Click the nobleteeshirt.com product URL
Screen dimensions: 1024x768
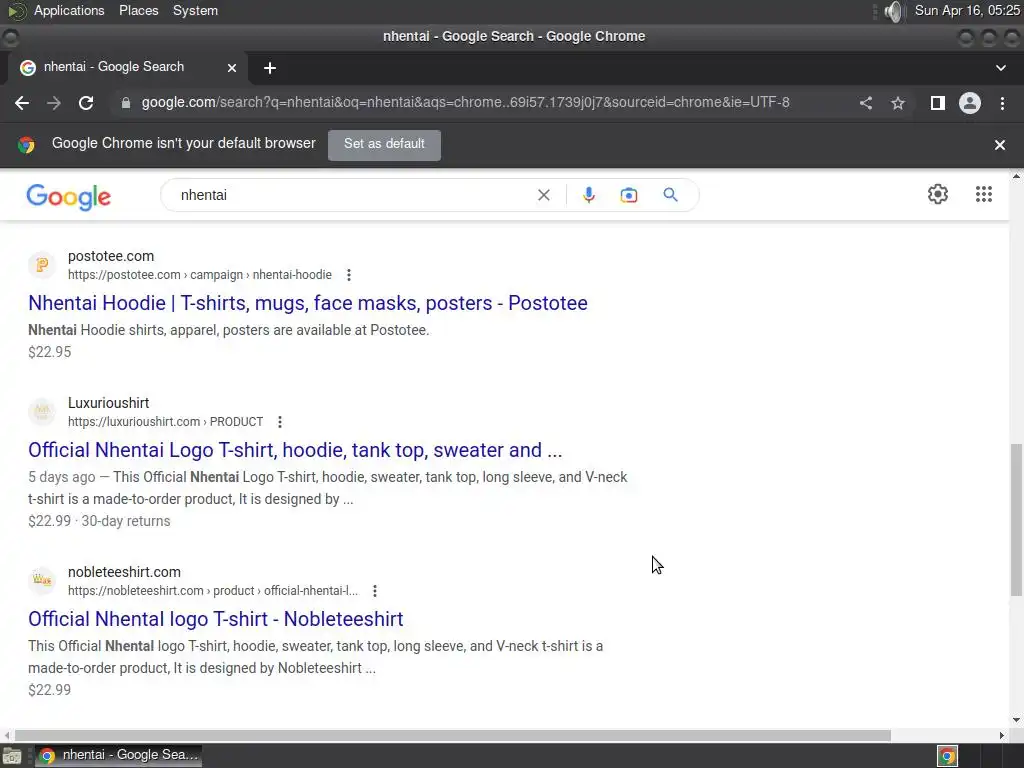pos(213,591)
